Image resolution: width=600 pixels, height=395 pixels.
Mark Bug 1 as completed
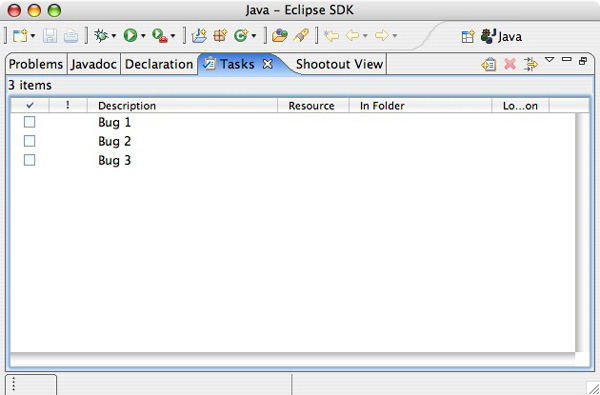click(x=29, y=122)
